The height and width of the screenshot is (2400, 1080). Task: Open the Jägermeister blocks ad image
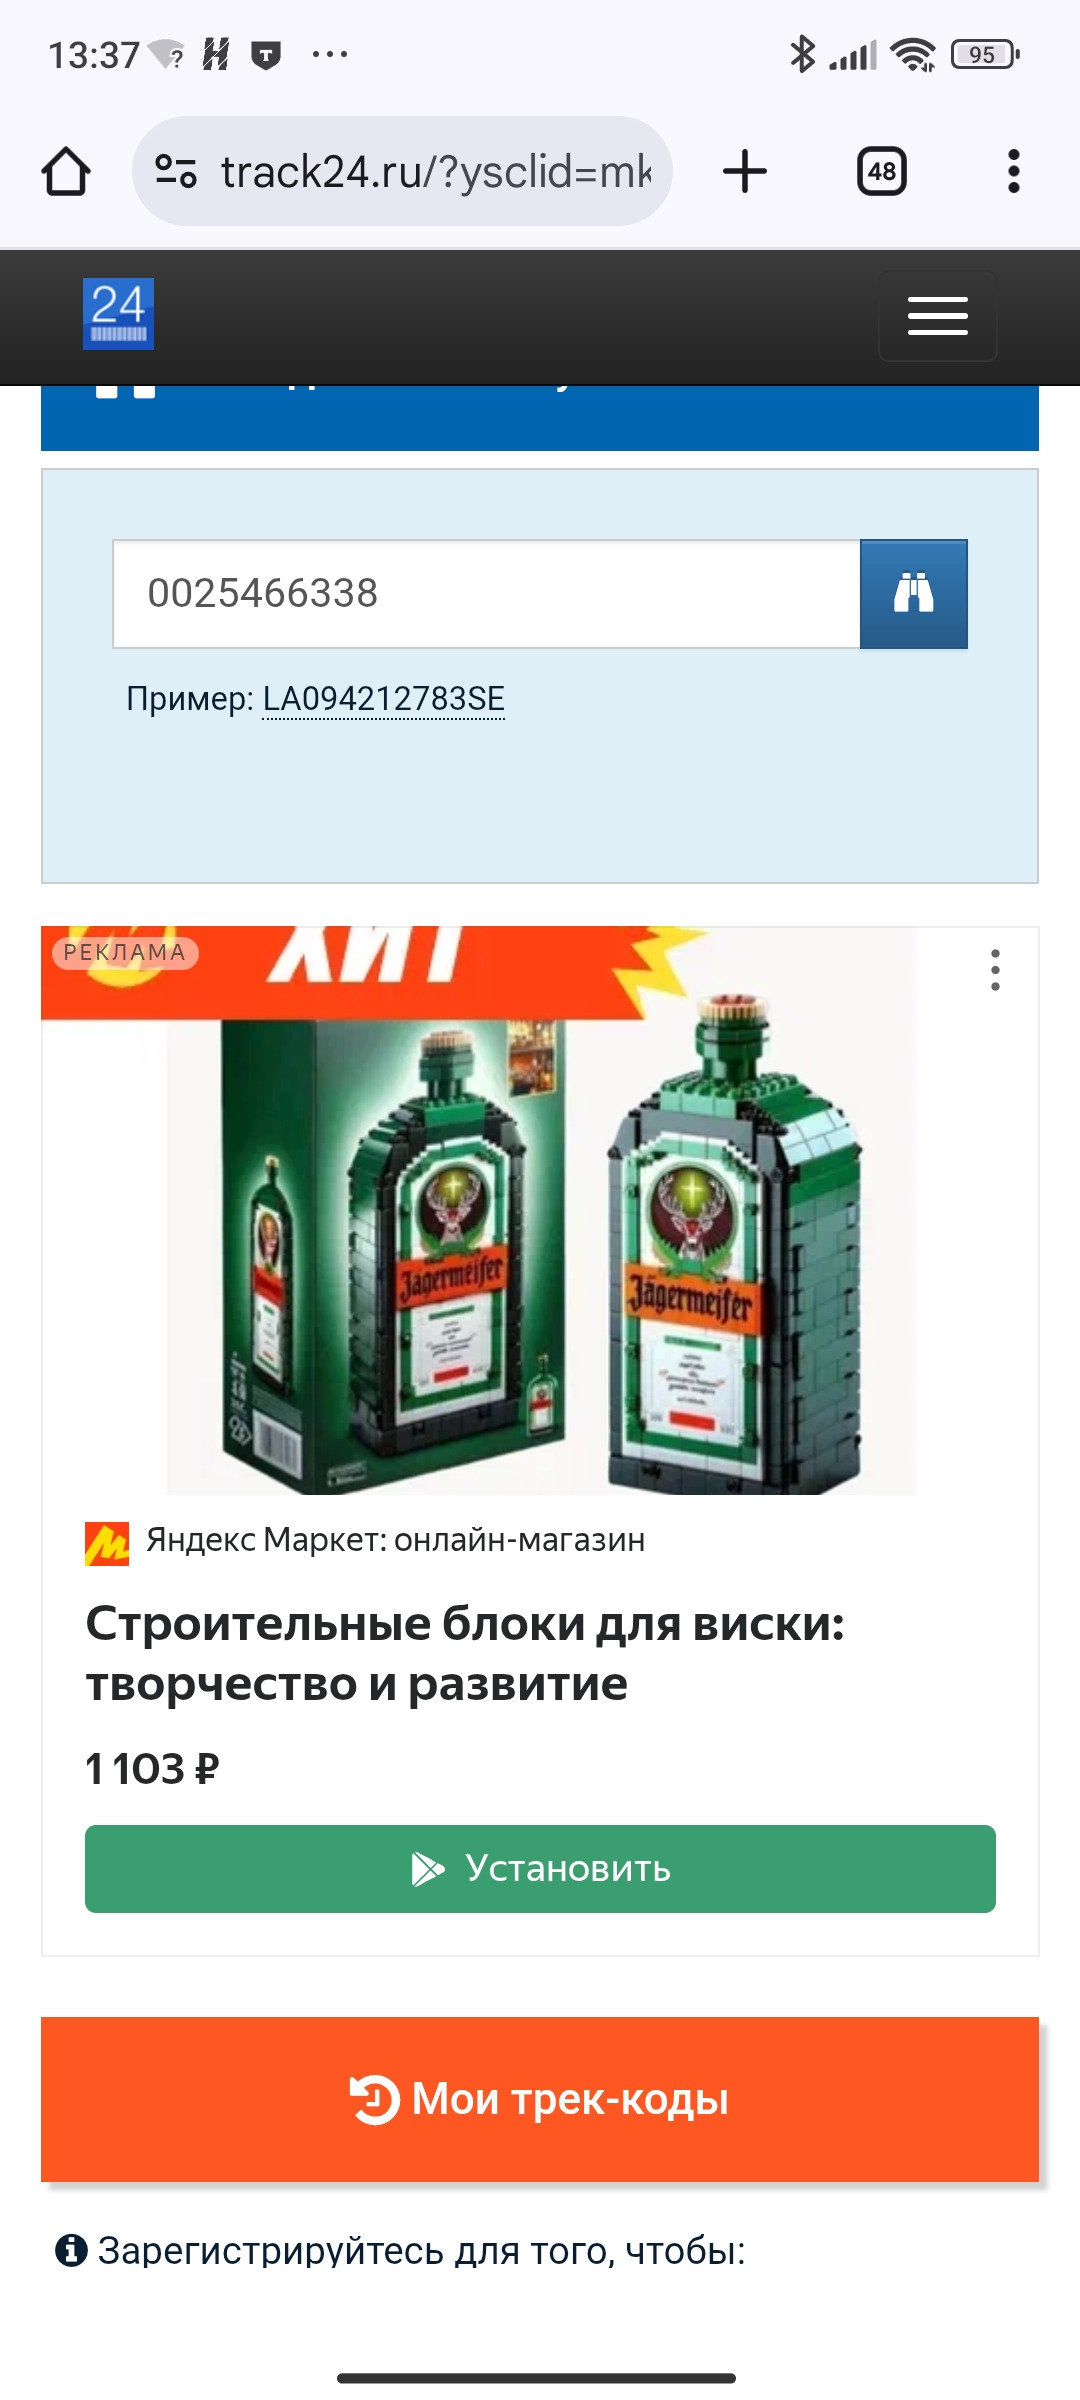click(x=541, y=1211)
